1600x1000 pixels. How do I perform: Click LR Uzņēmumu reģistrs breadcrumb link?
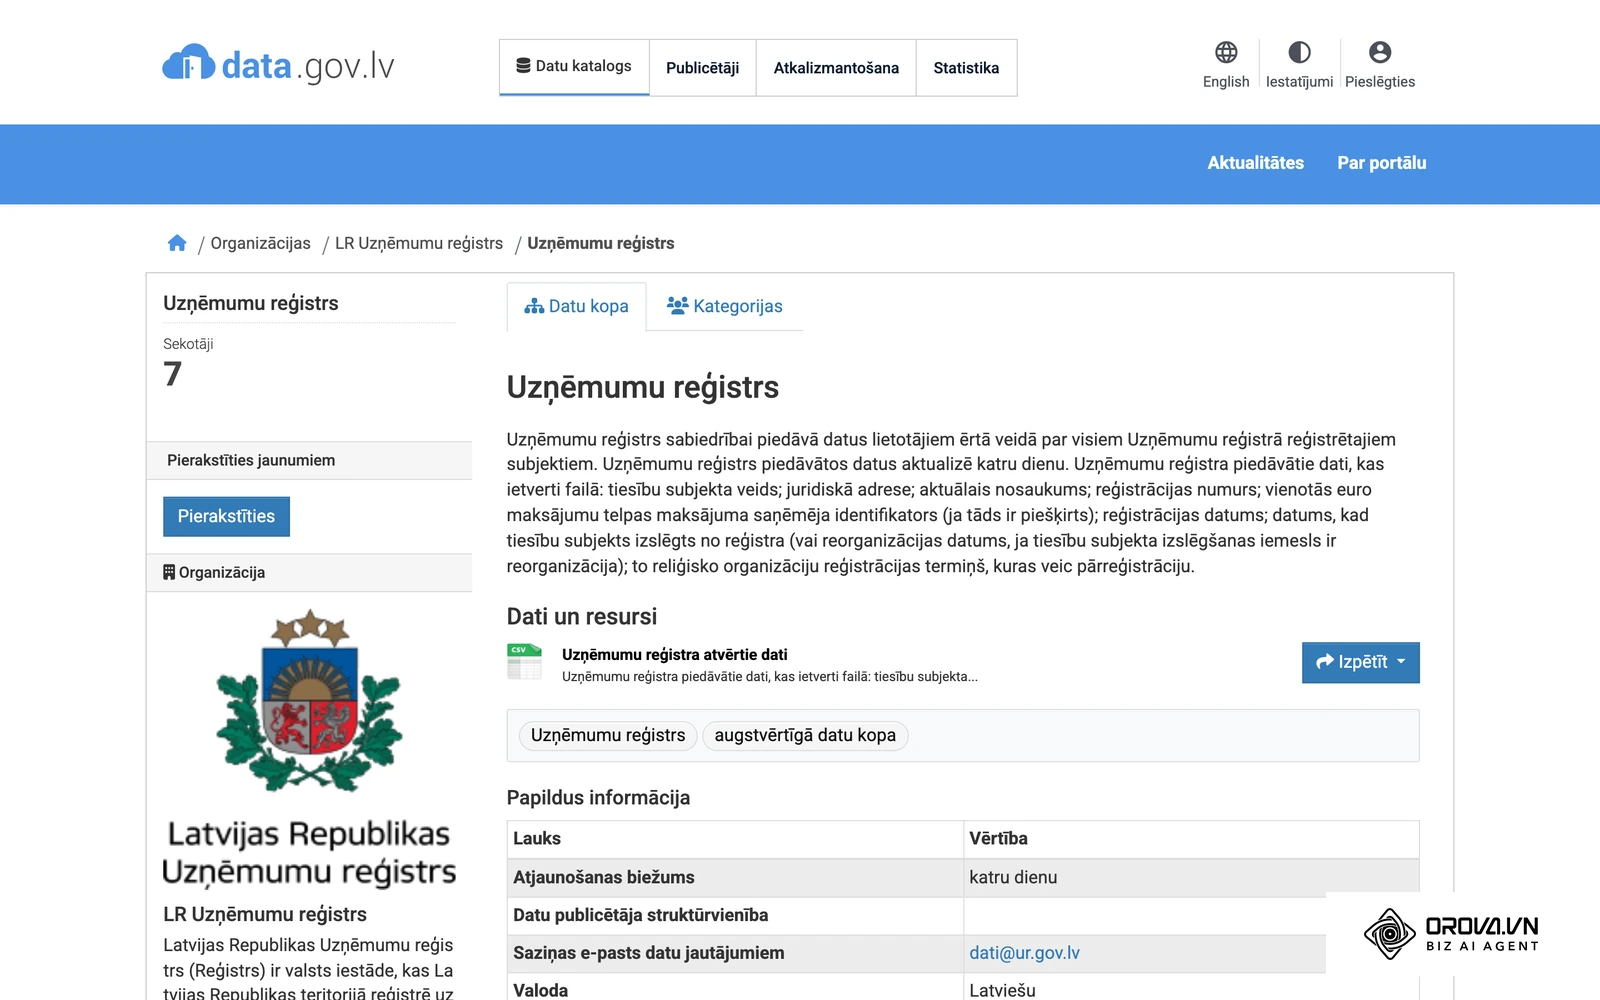coord(419,243)
